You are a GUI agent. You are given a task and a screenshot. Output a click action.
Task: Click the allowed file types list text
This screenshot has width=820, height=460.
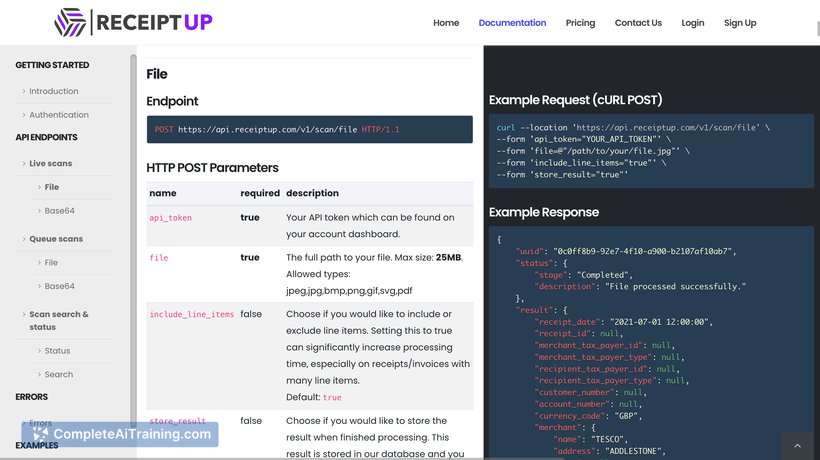[349, 291]
